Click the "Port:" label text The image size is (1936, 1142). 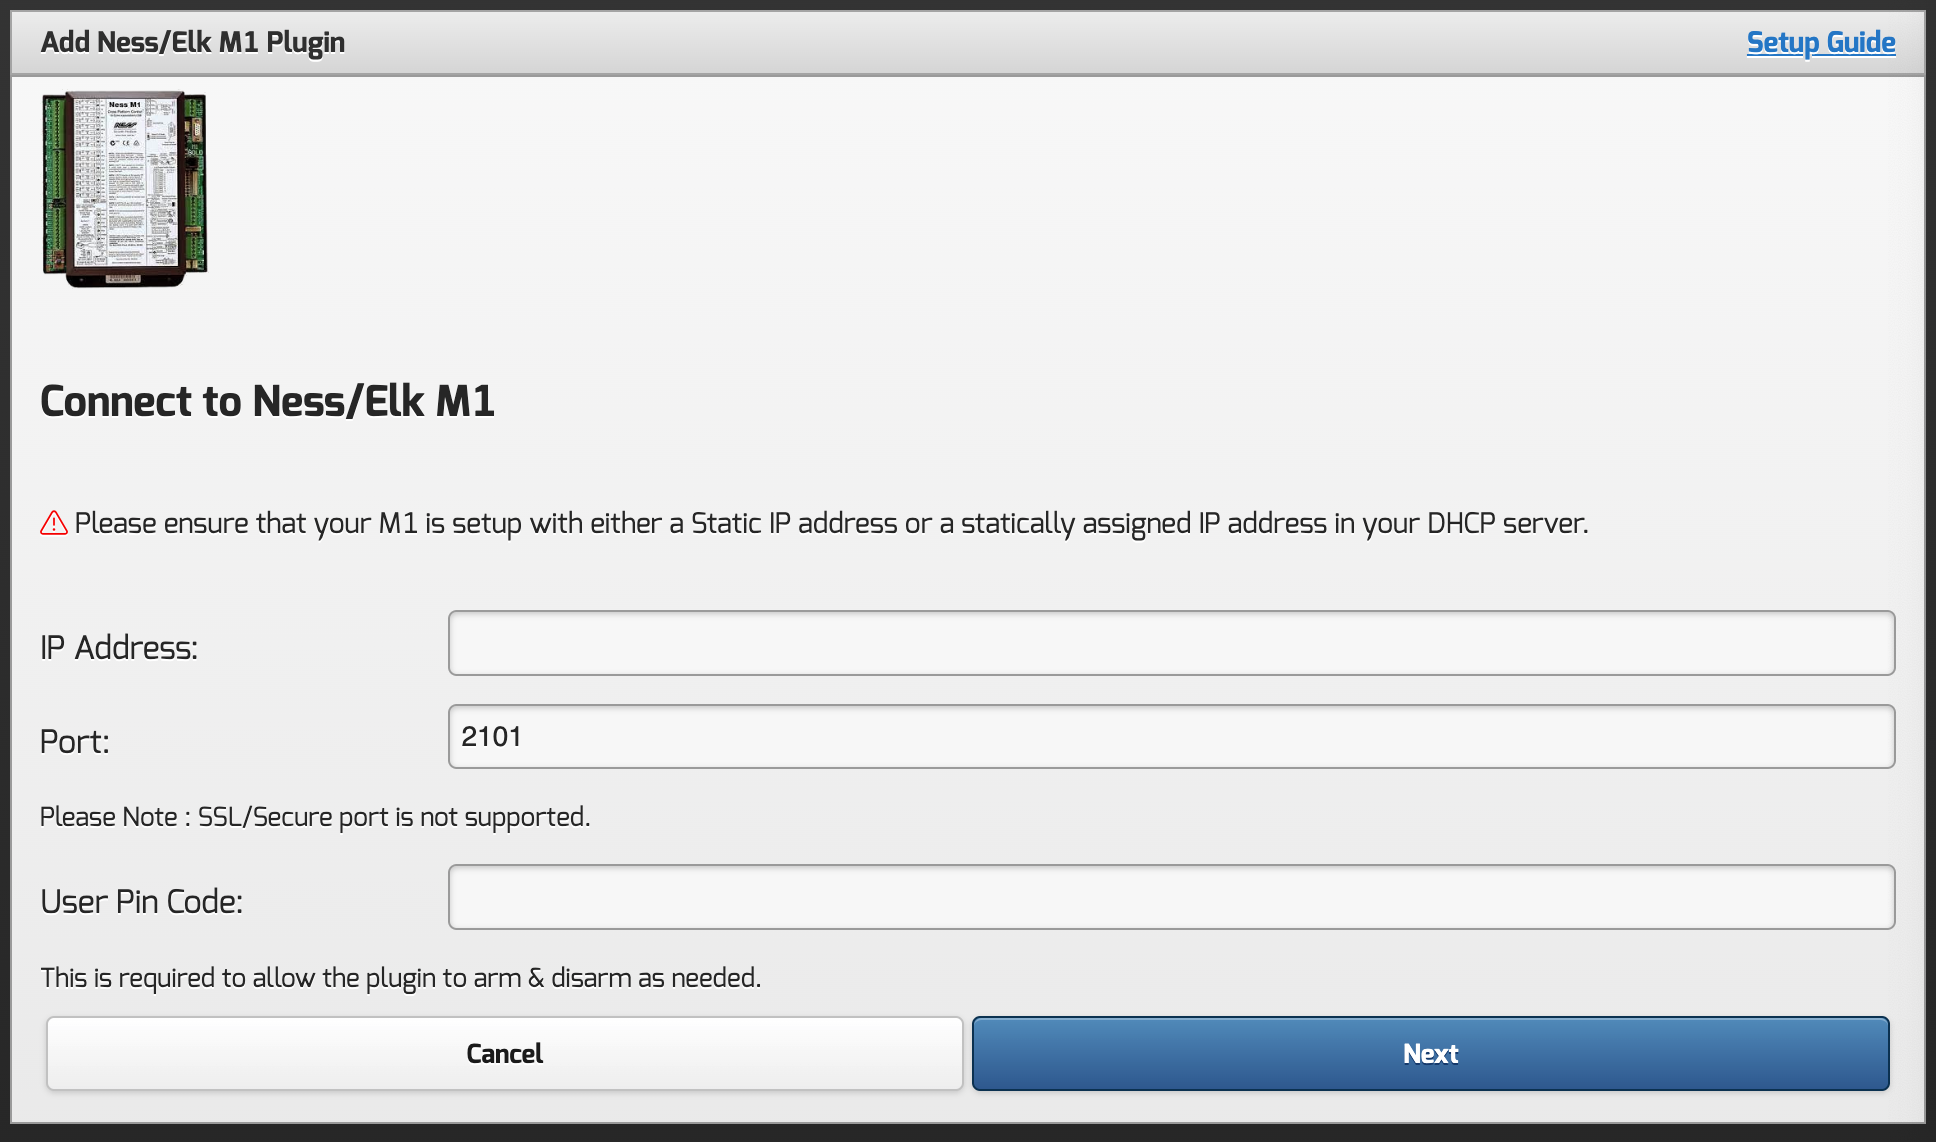pos(75,742)
